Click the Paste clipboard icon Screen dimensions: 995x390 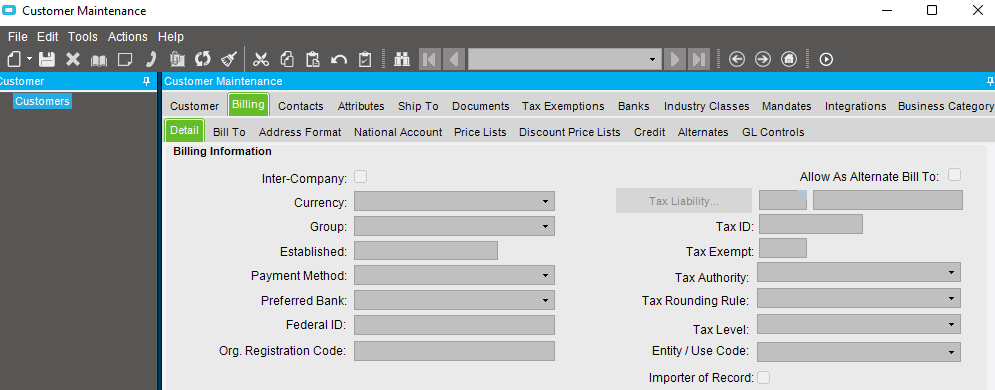313,59
